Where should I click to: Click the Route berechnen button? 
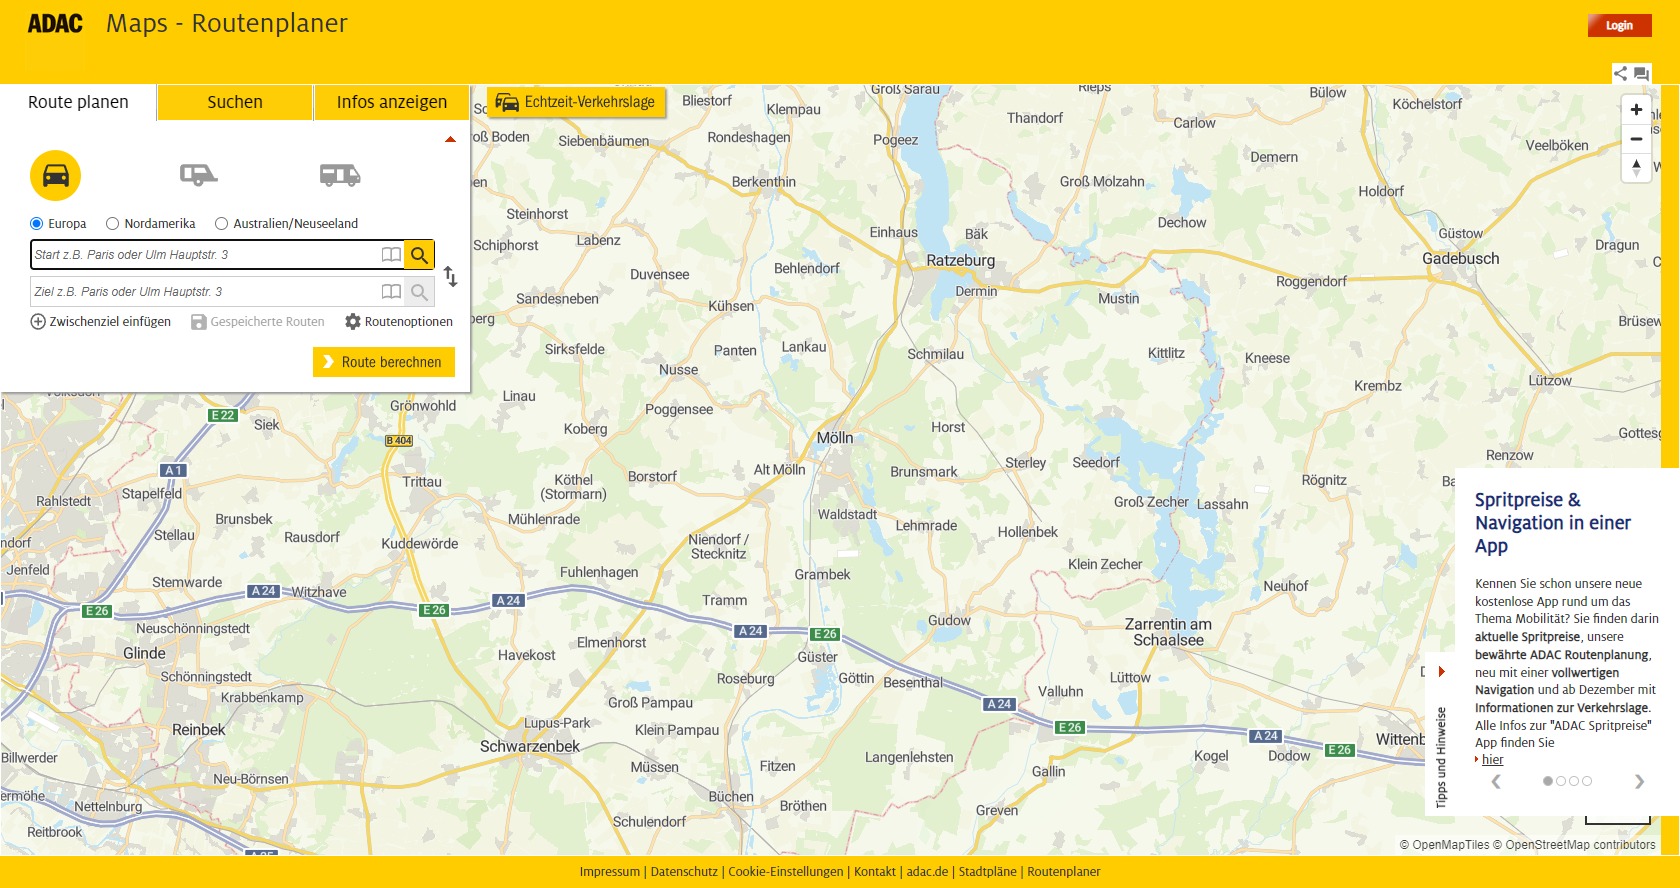tap(384, 362)
